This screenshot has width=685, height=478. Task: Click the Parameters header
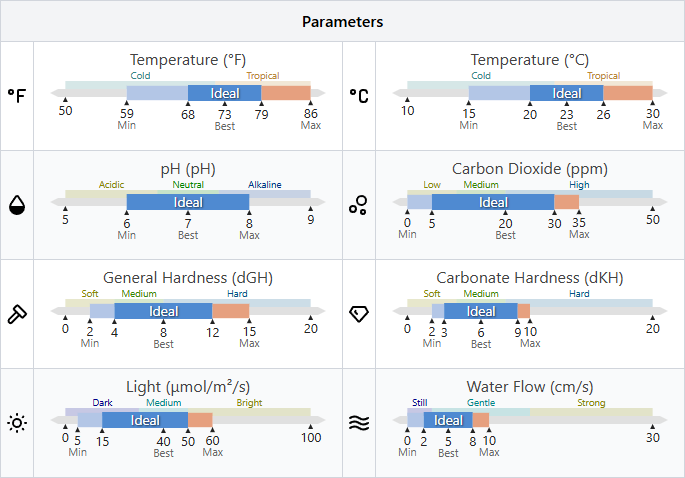tap(342, 21)
